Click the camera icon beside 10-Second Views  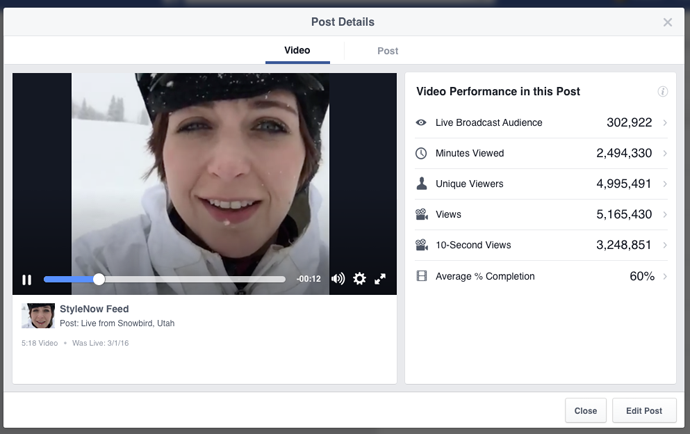[x=422, y=245]
